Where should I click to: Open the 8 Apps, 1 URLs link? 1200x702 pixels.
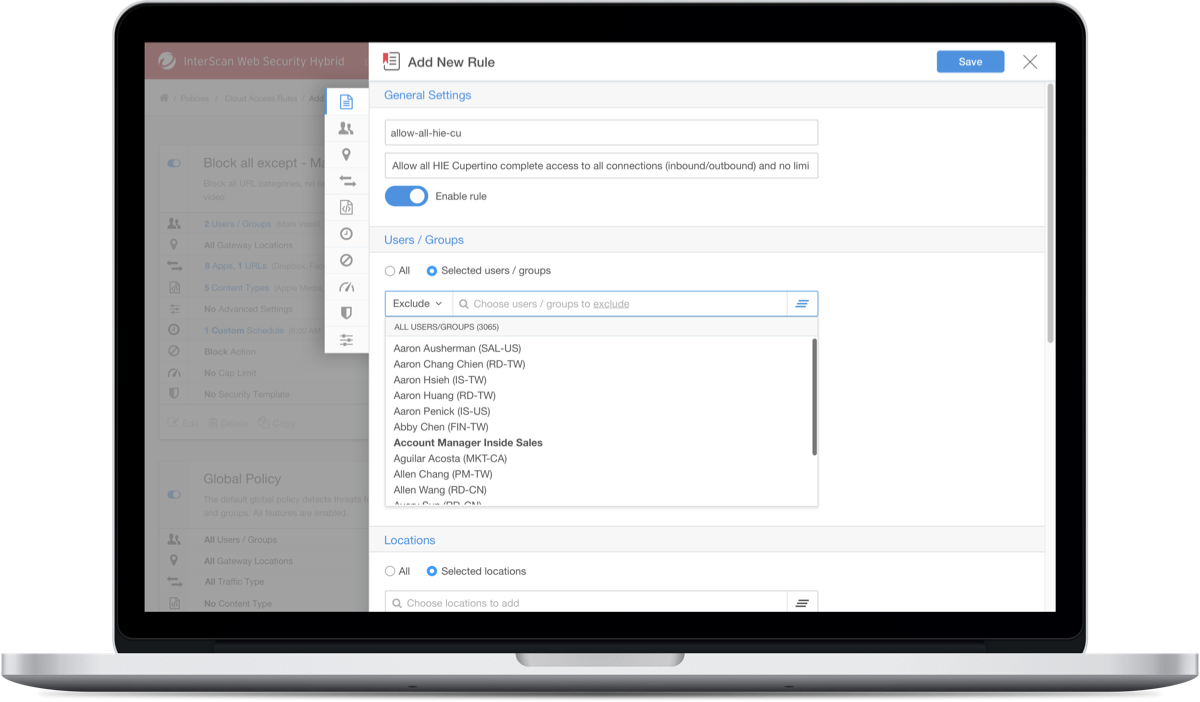(x=236, y=266)
